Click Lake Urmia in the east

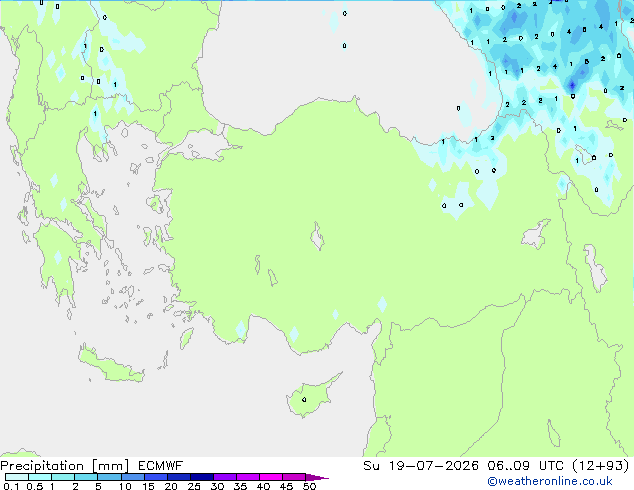595,268
